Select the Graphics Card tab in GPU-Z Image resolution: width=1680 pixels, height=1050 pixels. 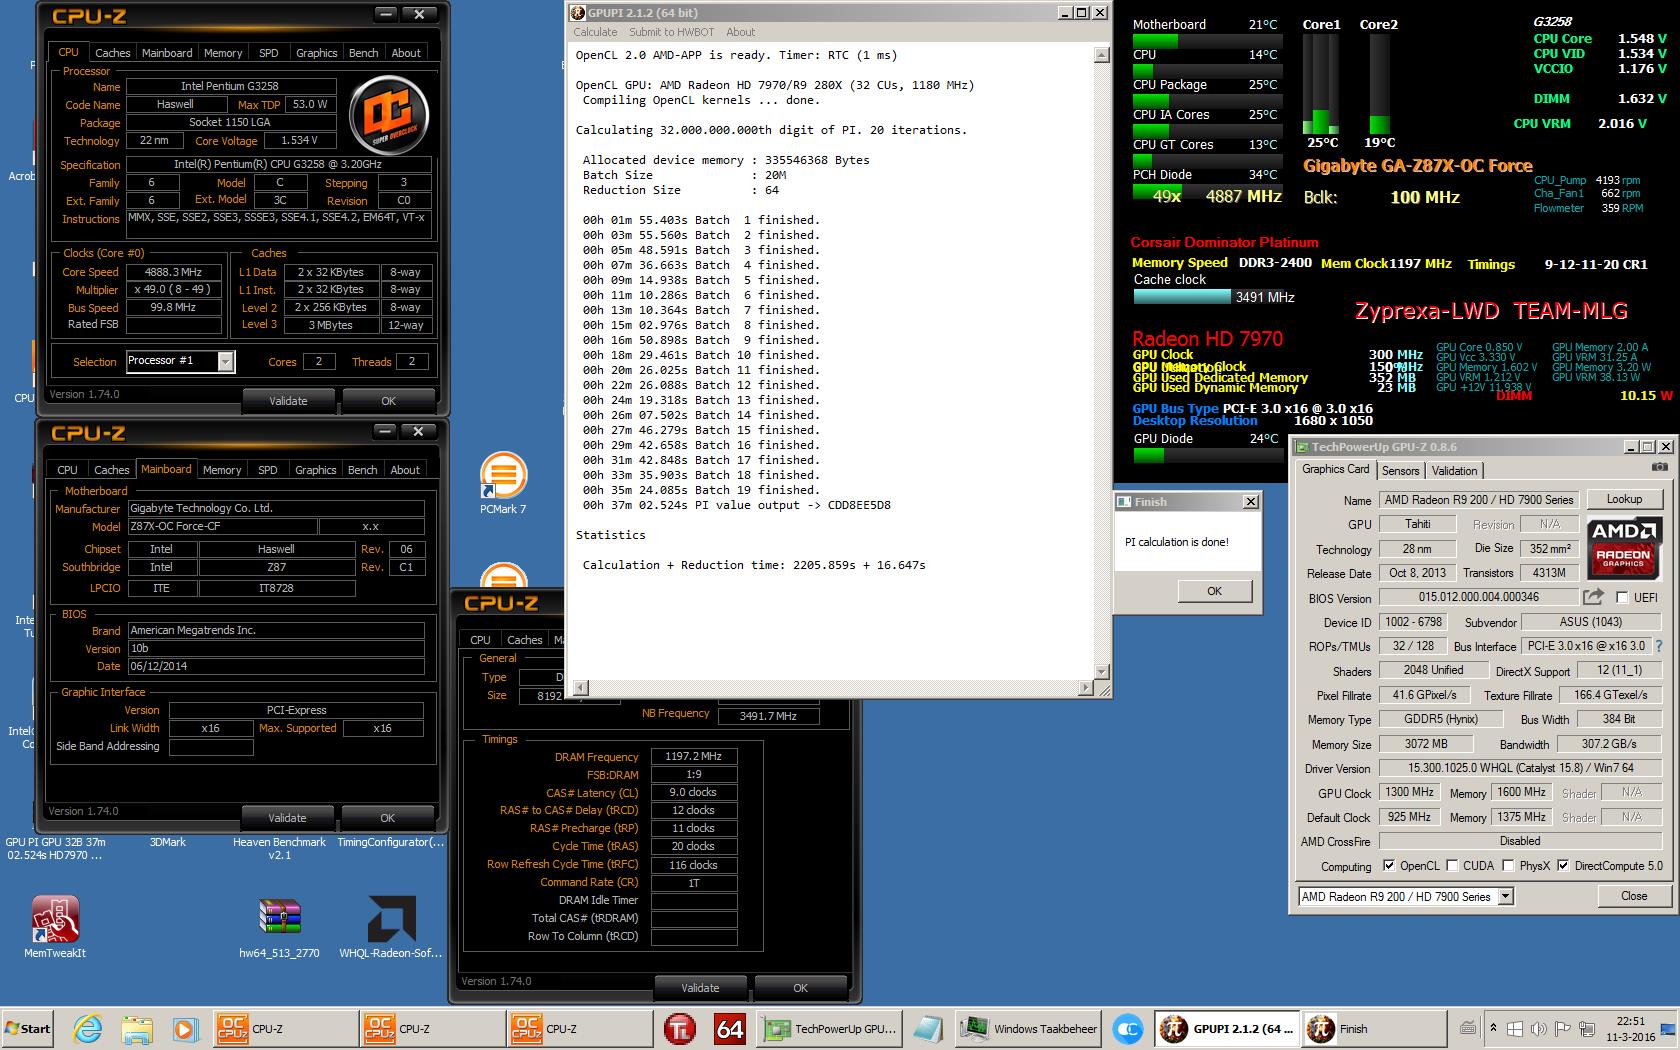pos(1335,469)
